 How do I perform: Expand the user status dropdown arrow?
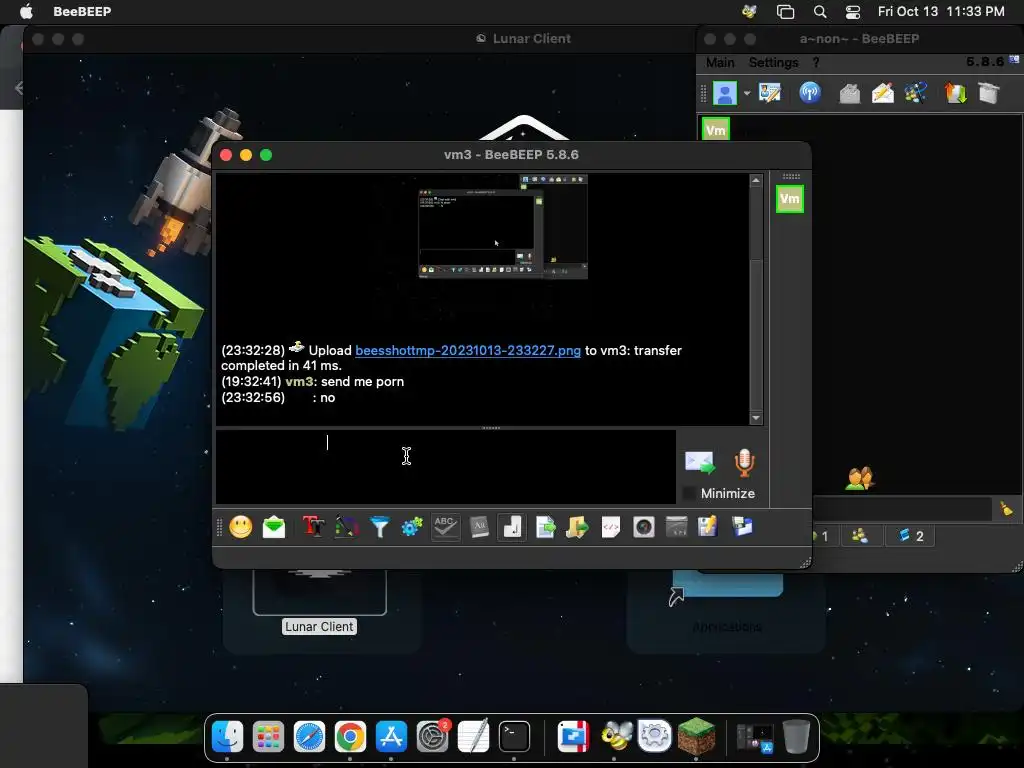(x=746, y=93)
